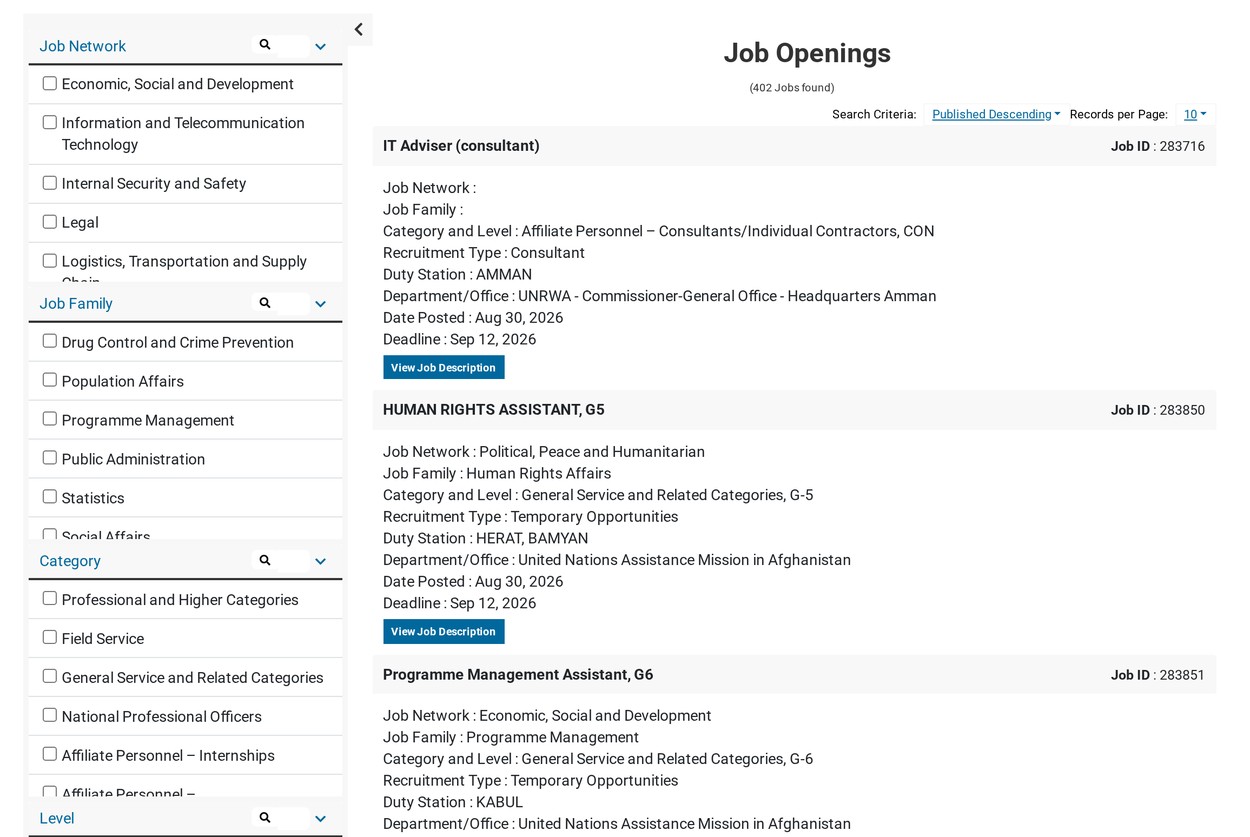This screenshot has height=837, width=1250.
Task: Toggle the Category section chevron
Action: click(x=320, y=562)
